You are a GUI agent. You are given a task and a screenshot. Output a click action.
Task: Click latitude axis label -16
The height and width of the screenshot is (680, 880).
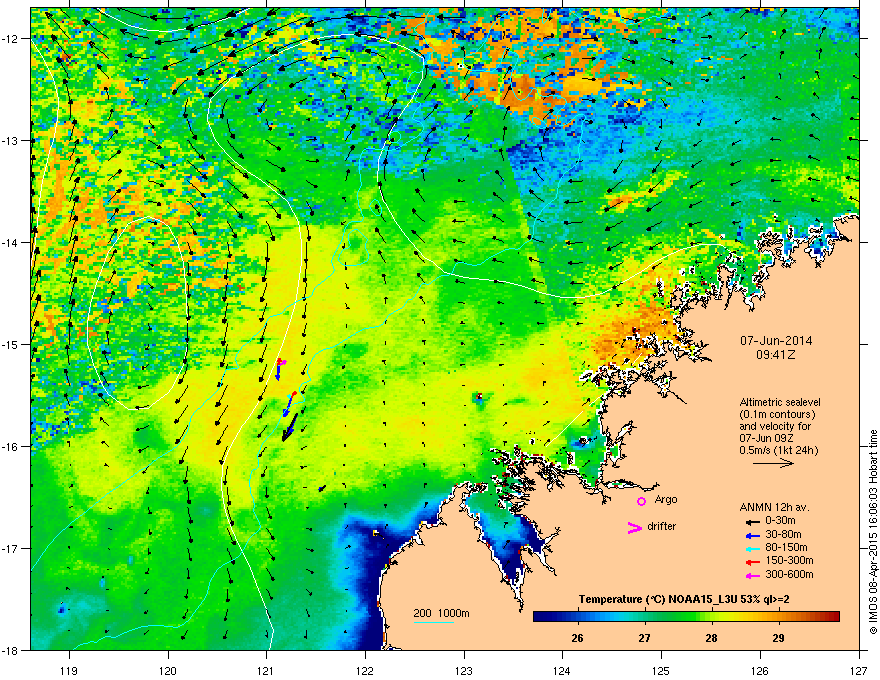tap(10, 447)
